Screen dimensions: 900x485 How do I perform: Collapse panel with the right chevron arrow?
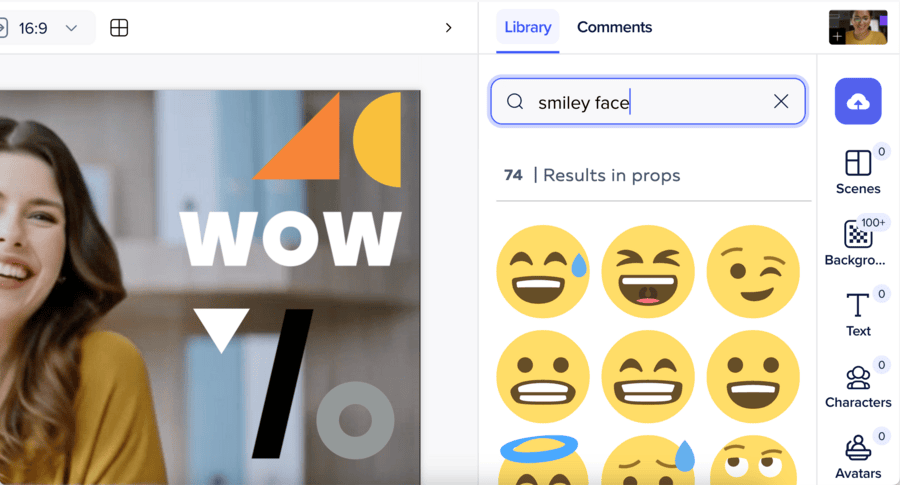coord(449,28)
